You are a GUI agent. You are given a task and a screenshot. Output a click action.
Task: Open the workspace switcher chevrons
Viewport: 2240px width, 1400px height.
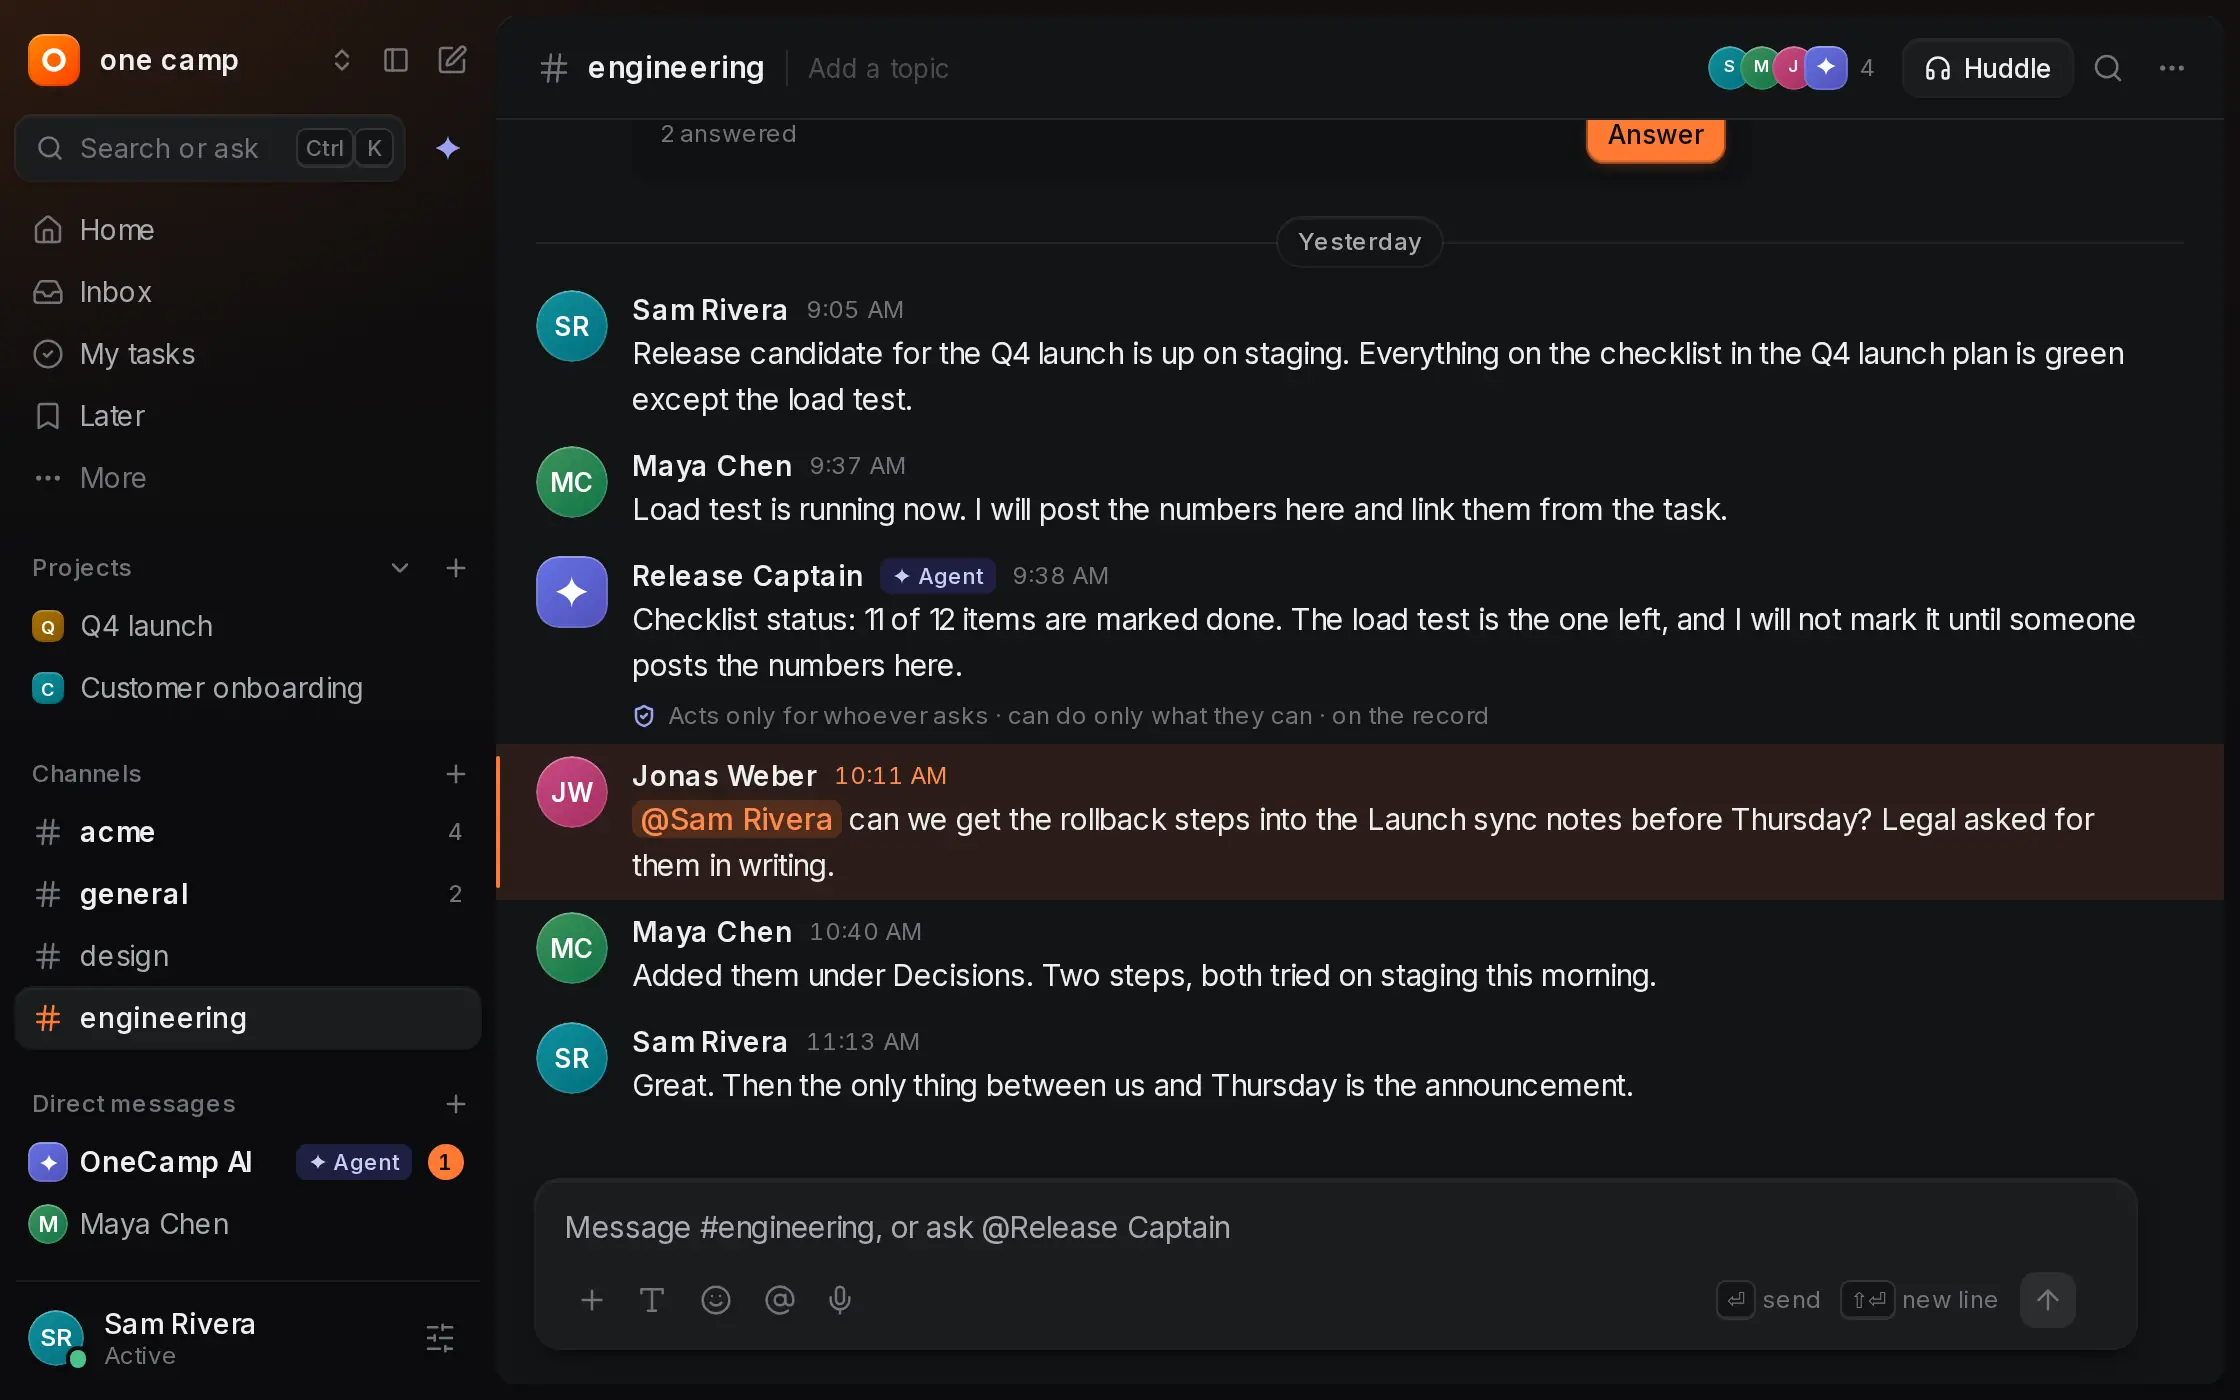coord(342,60)
